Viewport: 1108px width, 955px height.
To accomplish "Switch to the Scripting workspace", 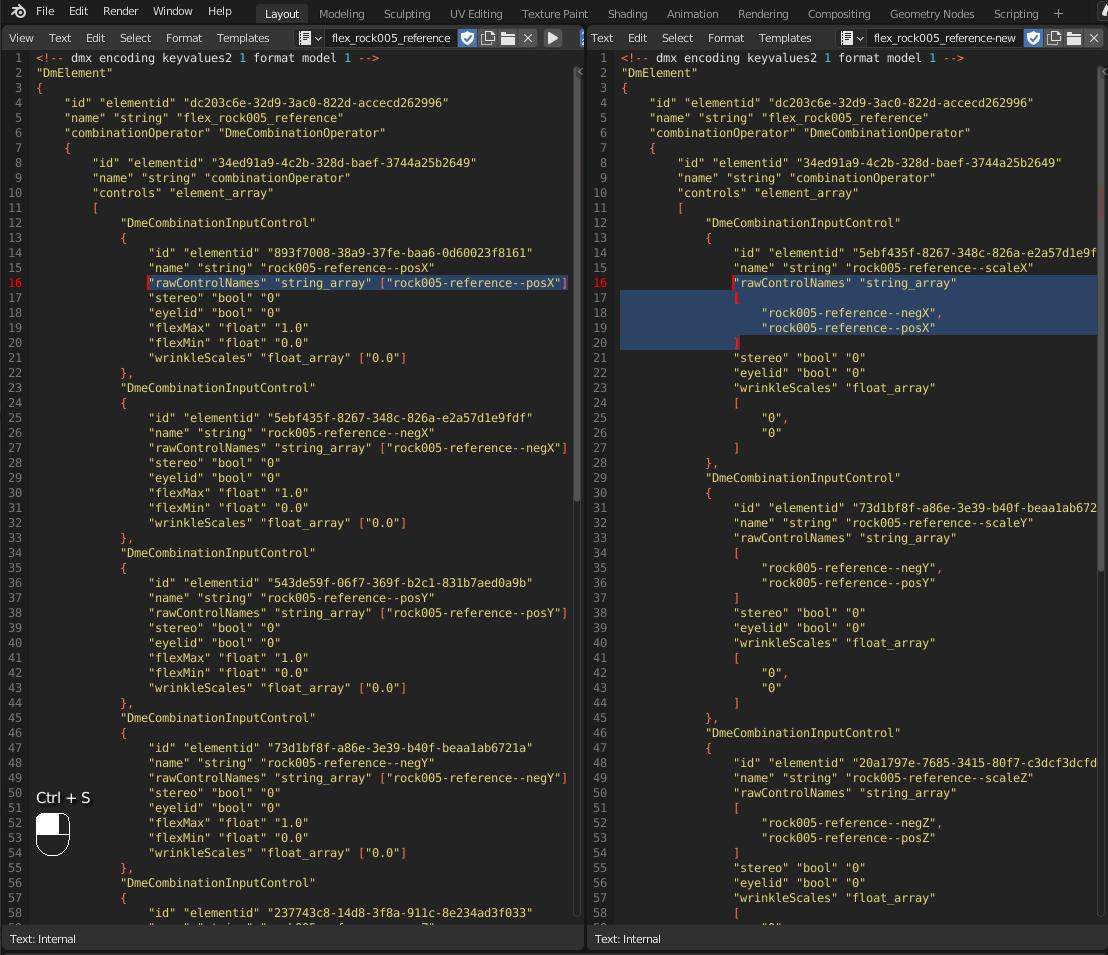I will tap(1016, 14).
